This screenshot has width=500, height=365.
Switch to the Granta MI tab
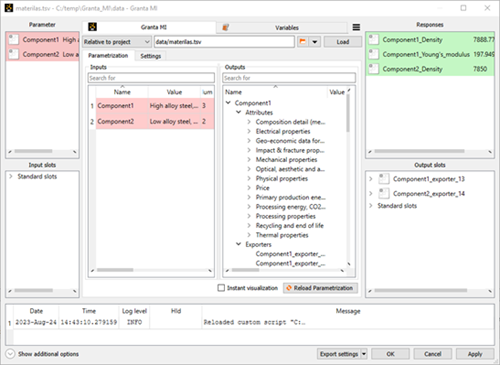coord(149,27)
